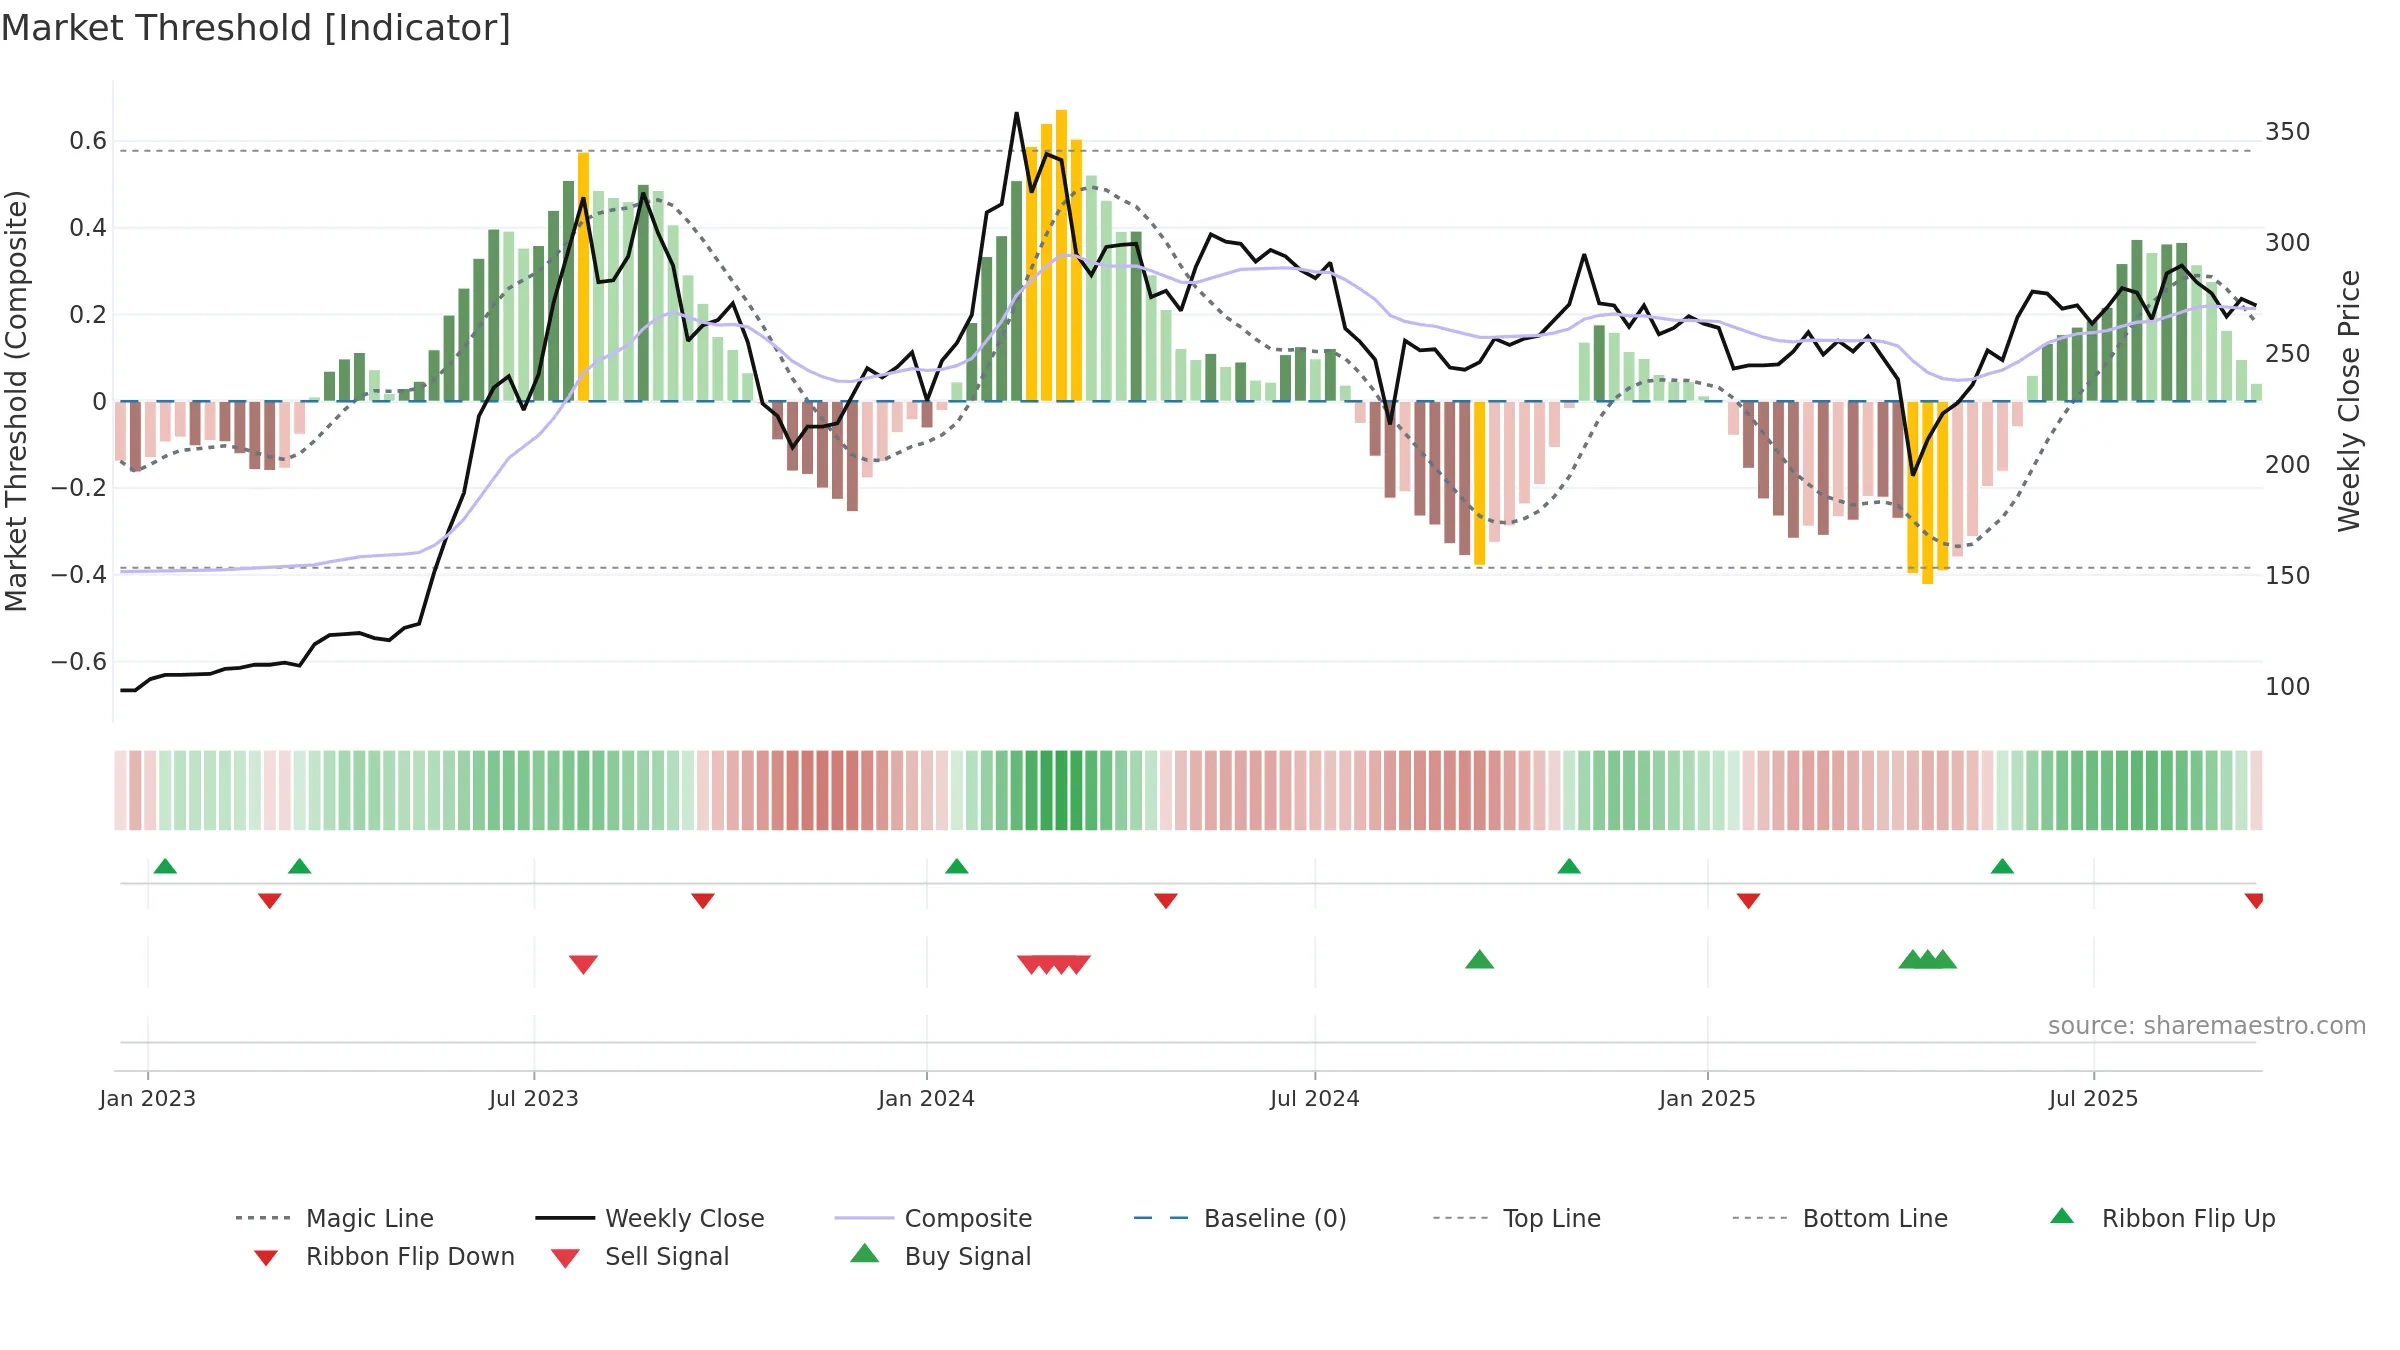Click the ribbon flip down triangle near April 2024
This screenshot has width=2400, height=1350.
click(x=1166, y=901)
